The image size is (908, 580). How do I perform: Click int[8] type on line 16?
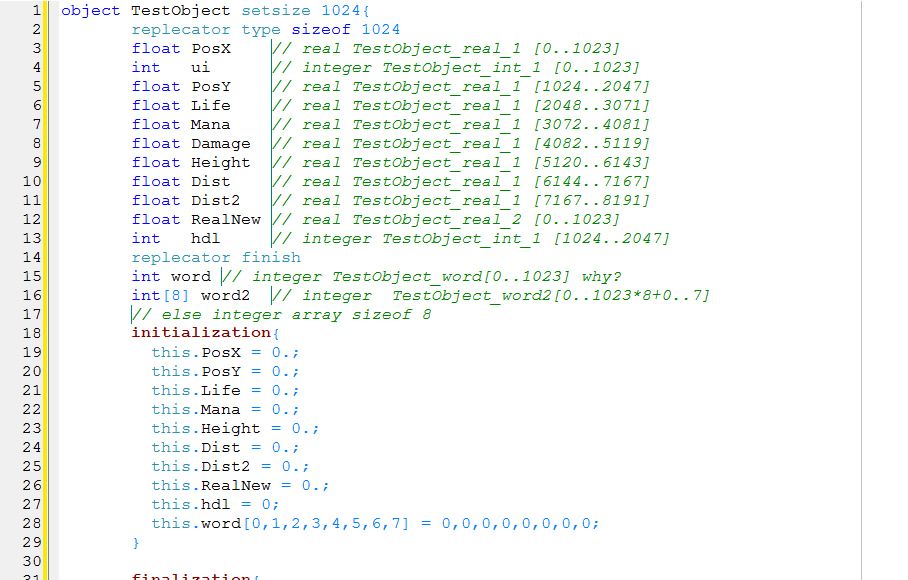tap(160, 295)
